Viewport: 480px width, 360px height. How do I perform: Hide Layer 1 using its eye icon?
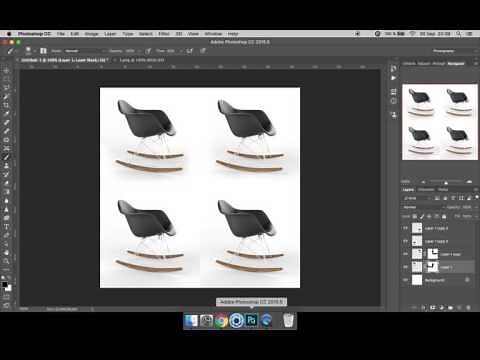point(405,267)
